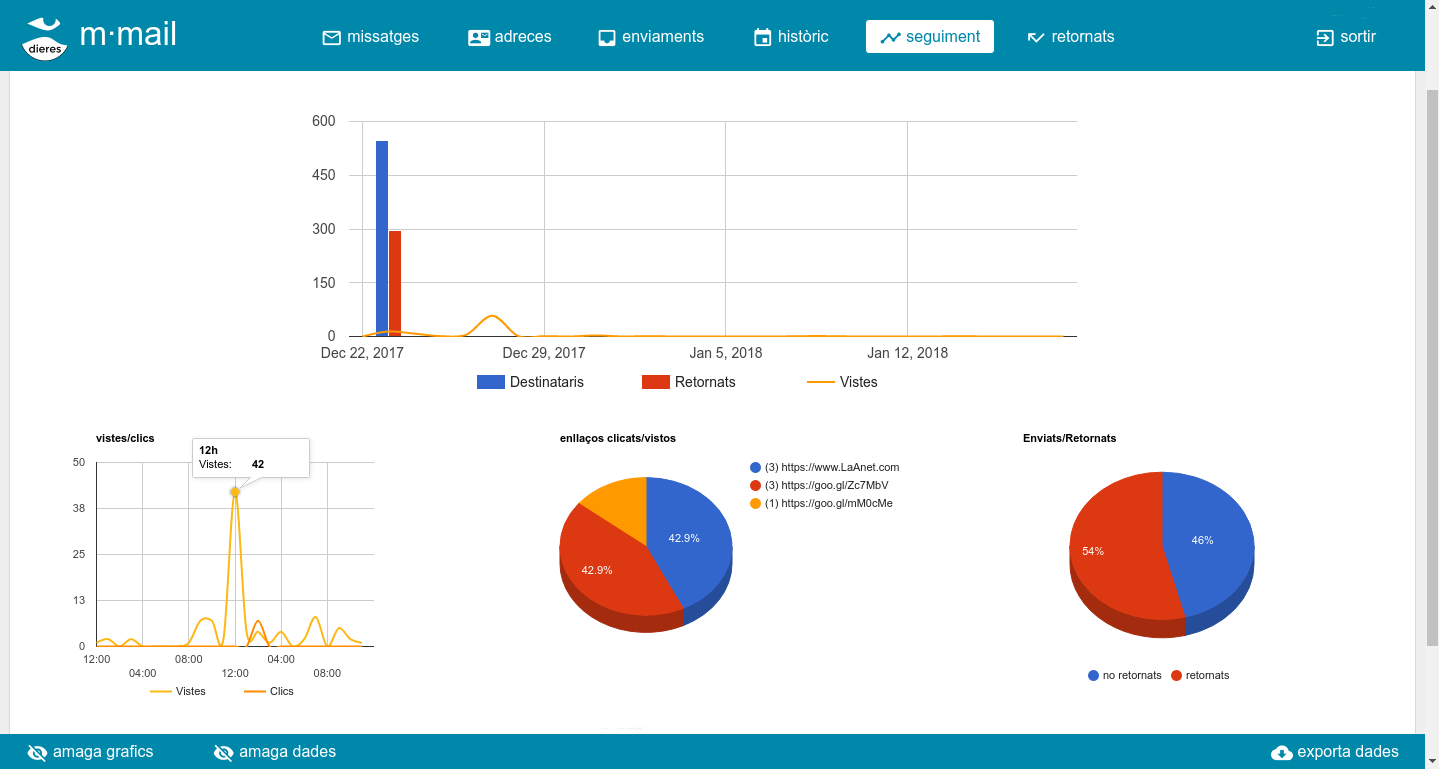
Task: Click the 12h peak point on vistes/clics chart
Action: click(x=235, y=492)
